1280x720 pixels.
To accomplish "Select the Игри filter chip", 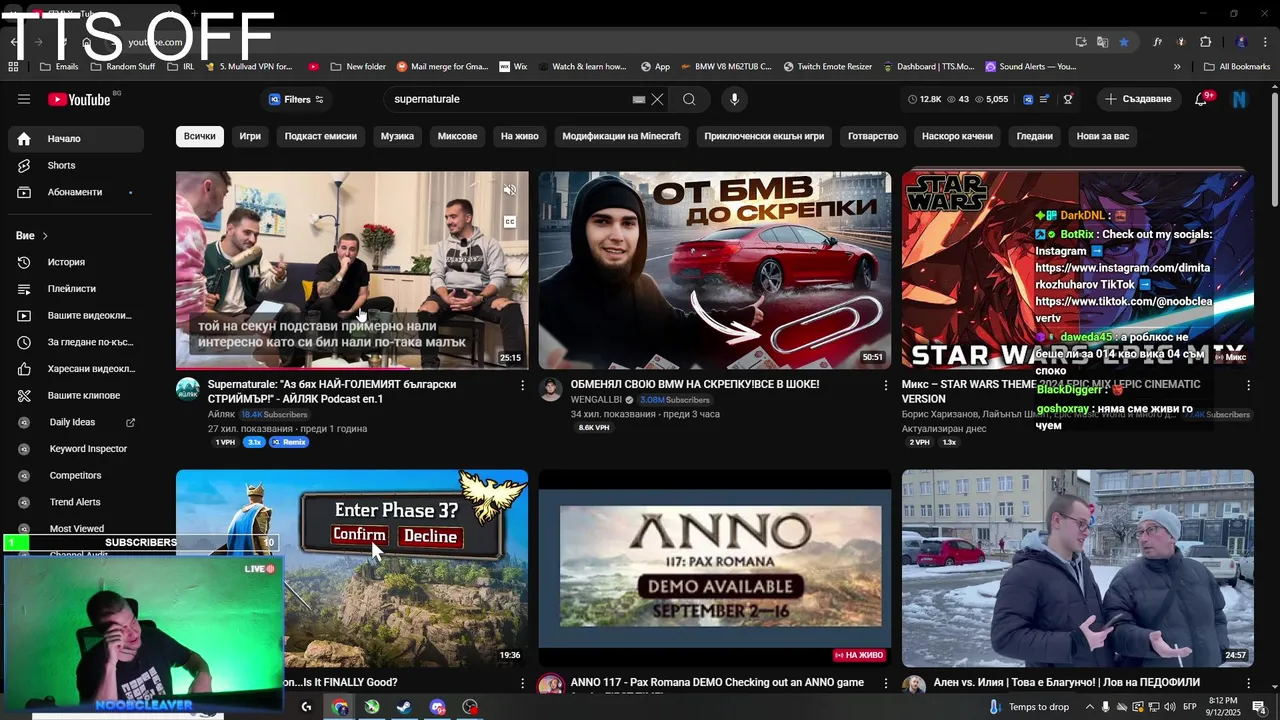I will (250, 136).
